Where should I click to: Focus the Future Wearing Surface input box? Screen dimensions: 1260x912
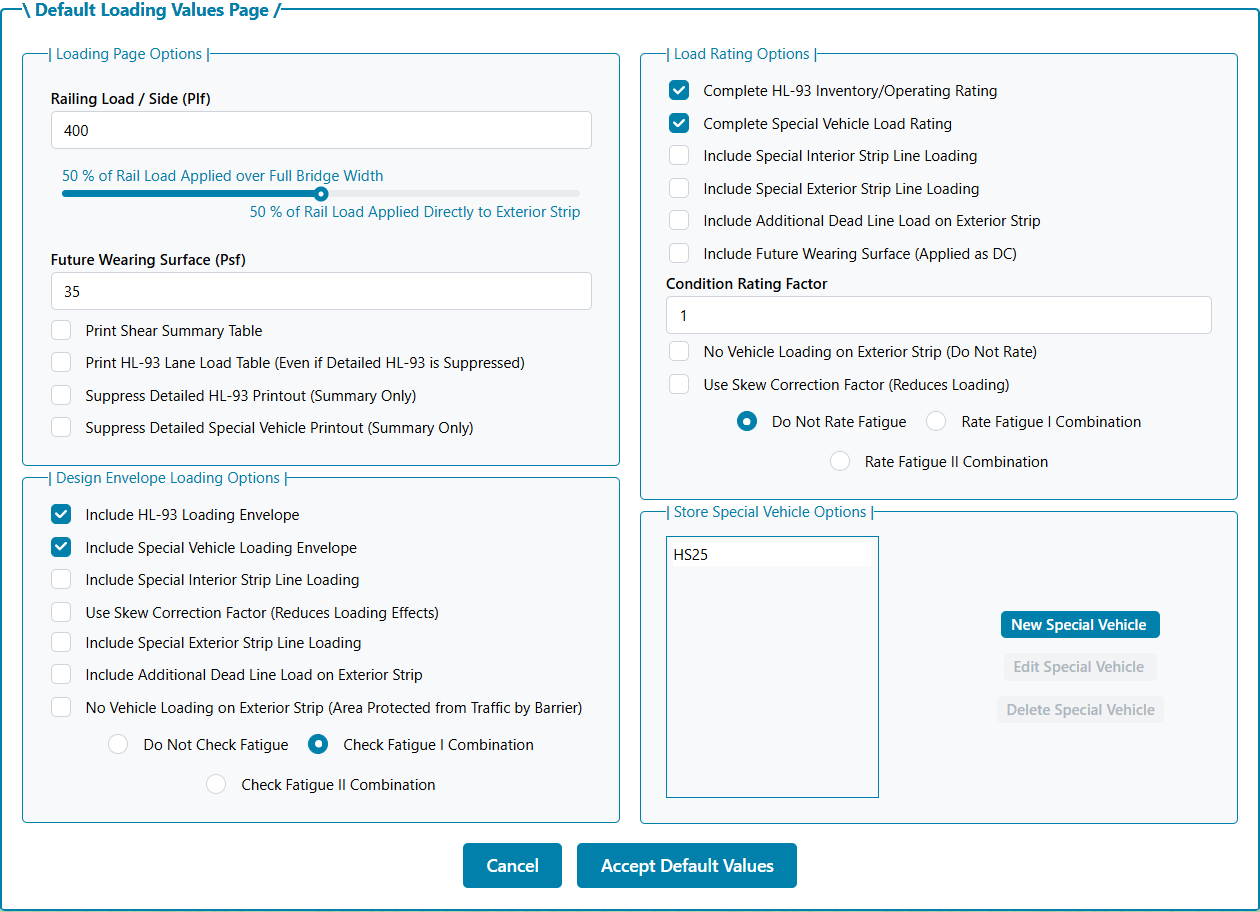pos(320,292)
